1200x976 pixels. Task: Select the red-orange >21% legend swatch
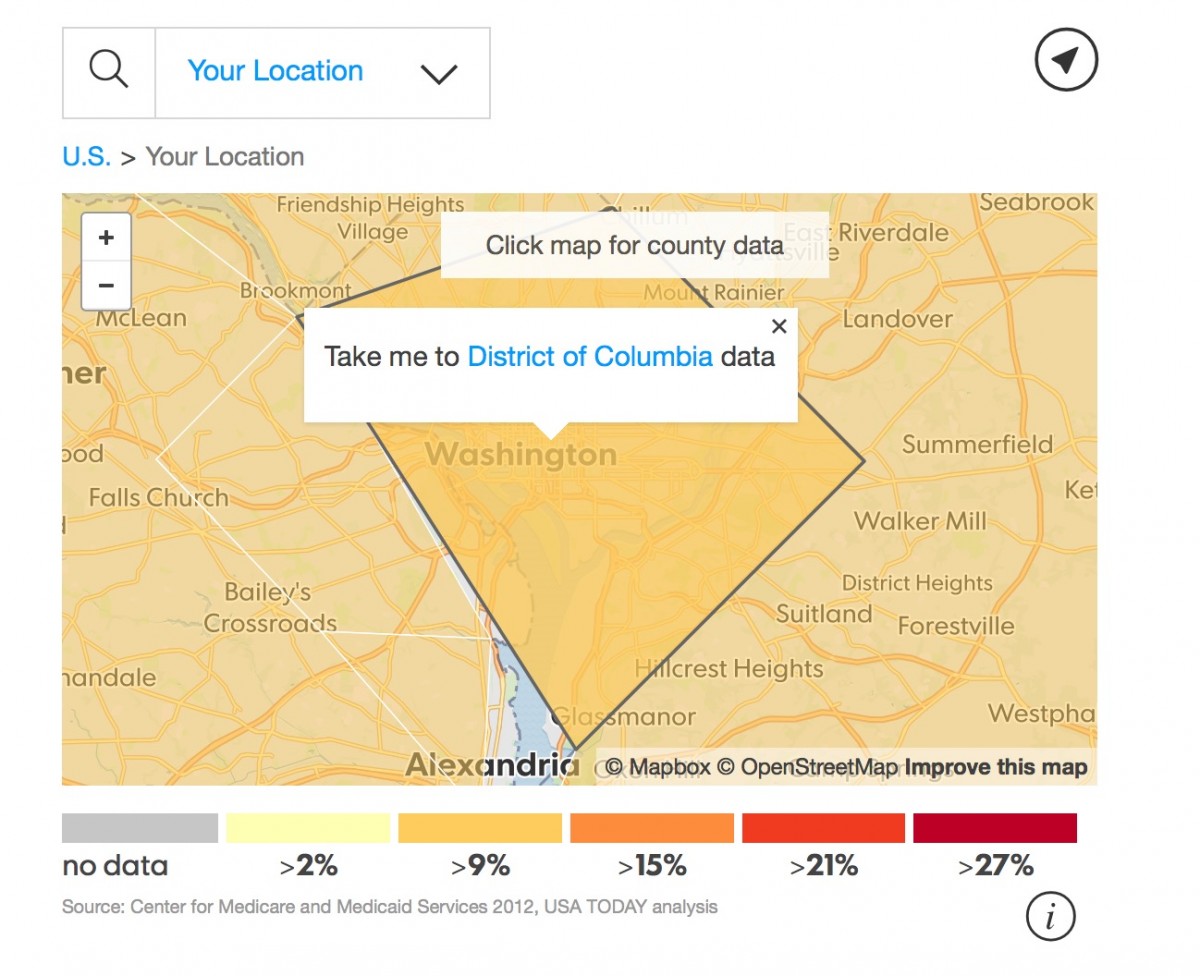823,828
